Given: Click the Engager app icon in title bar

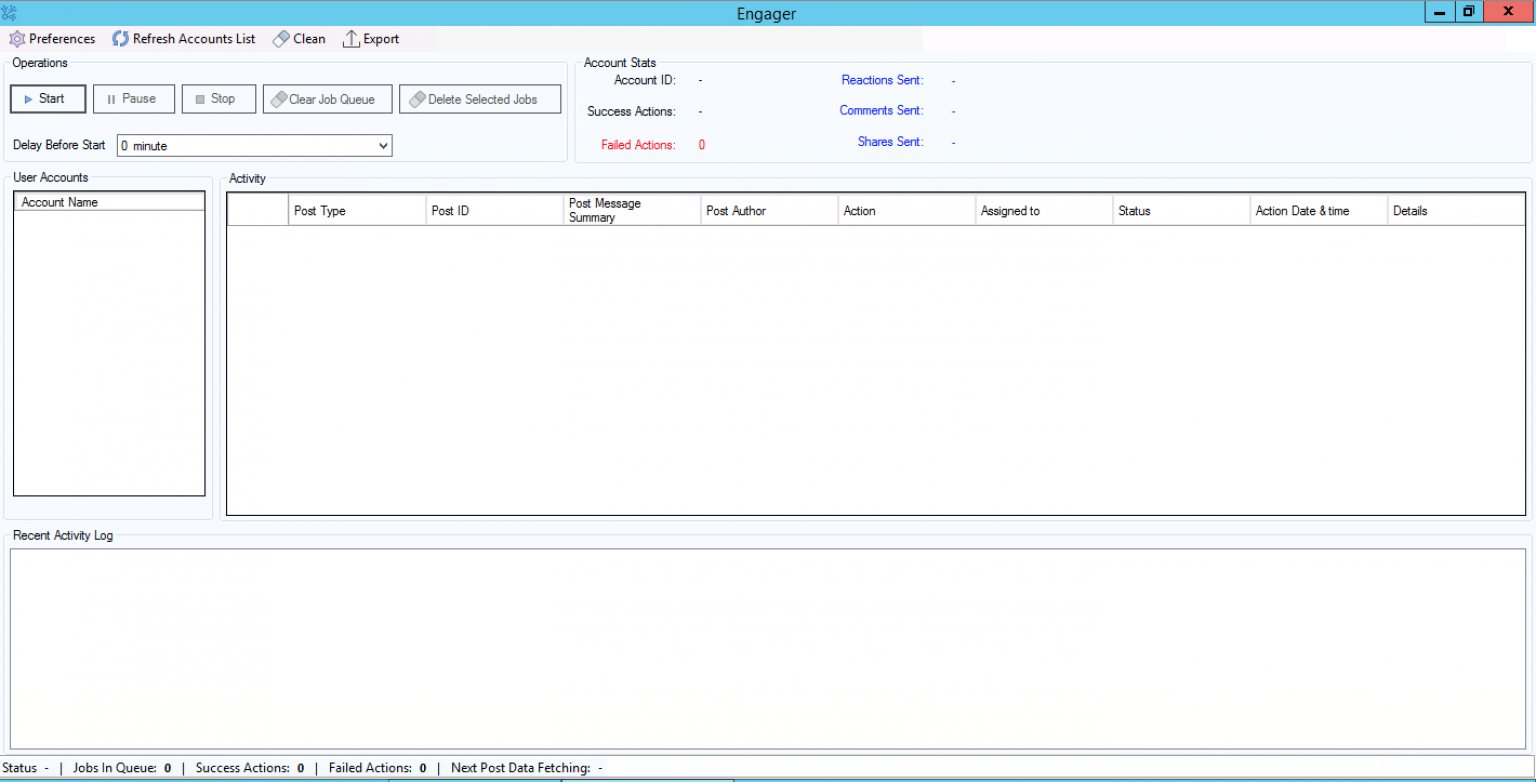Looking at the screenshot, I should pyautogui.click(x=10, y=13).
